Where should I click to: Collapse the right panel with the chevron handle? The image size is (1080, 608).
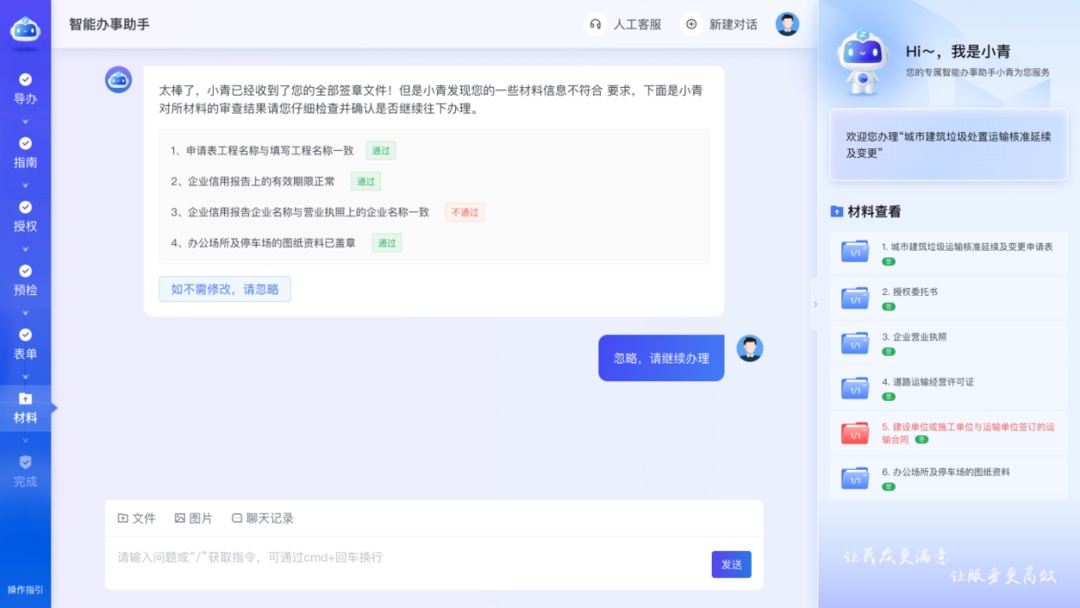(814, 304)
